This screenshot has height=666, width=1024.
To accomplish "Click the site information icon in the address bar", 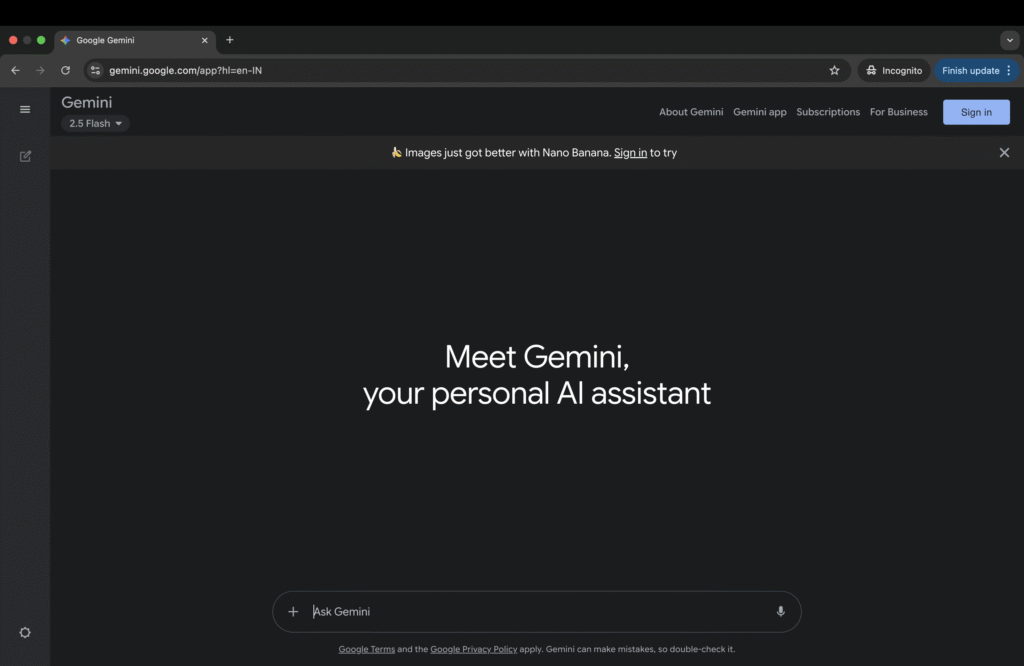I will click(94, 70).
